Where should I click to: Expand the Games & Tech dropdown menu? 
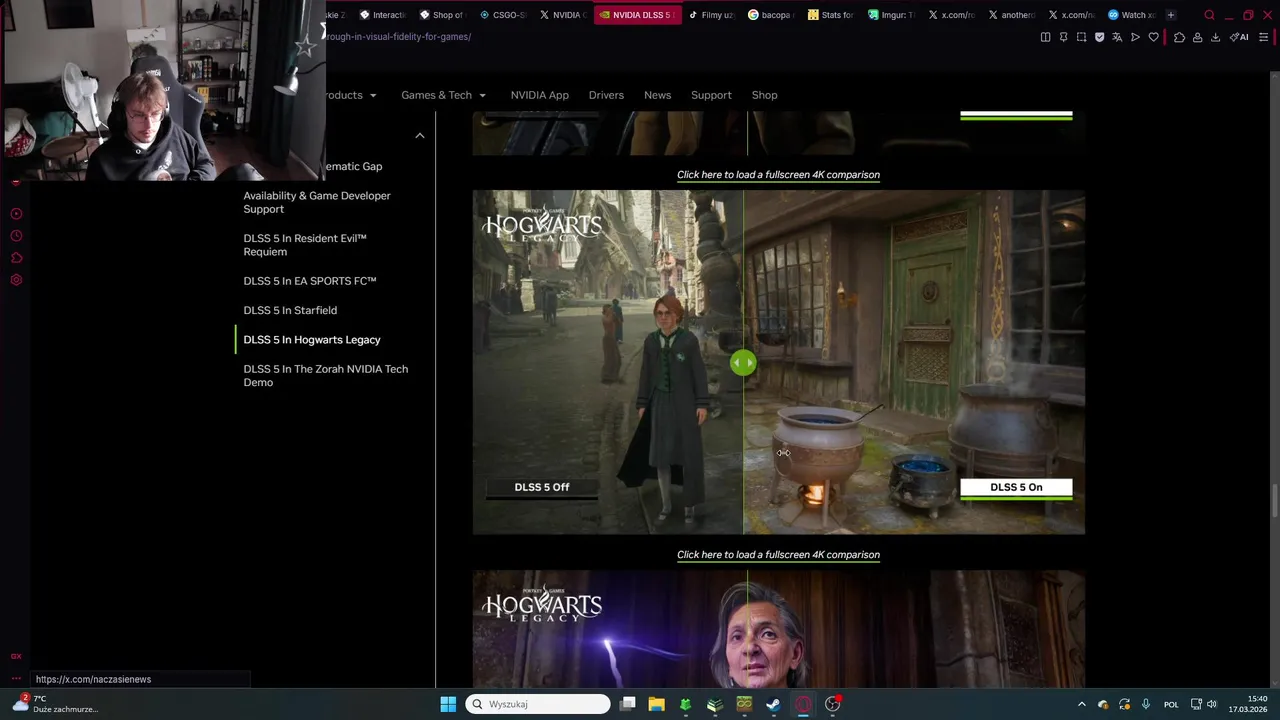443,95
